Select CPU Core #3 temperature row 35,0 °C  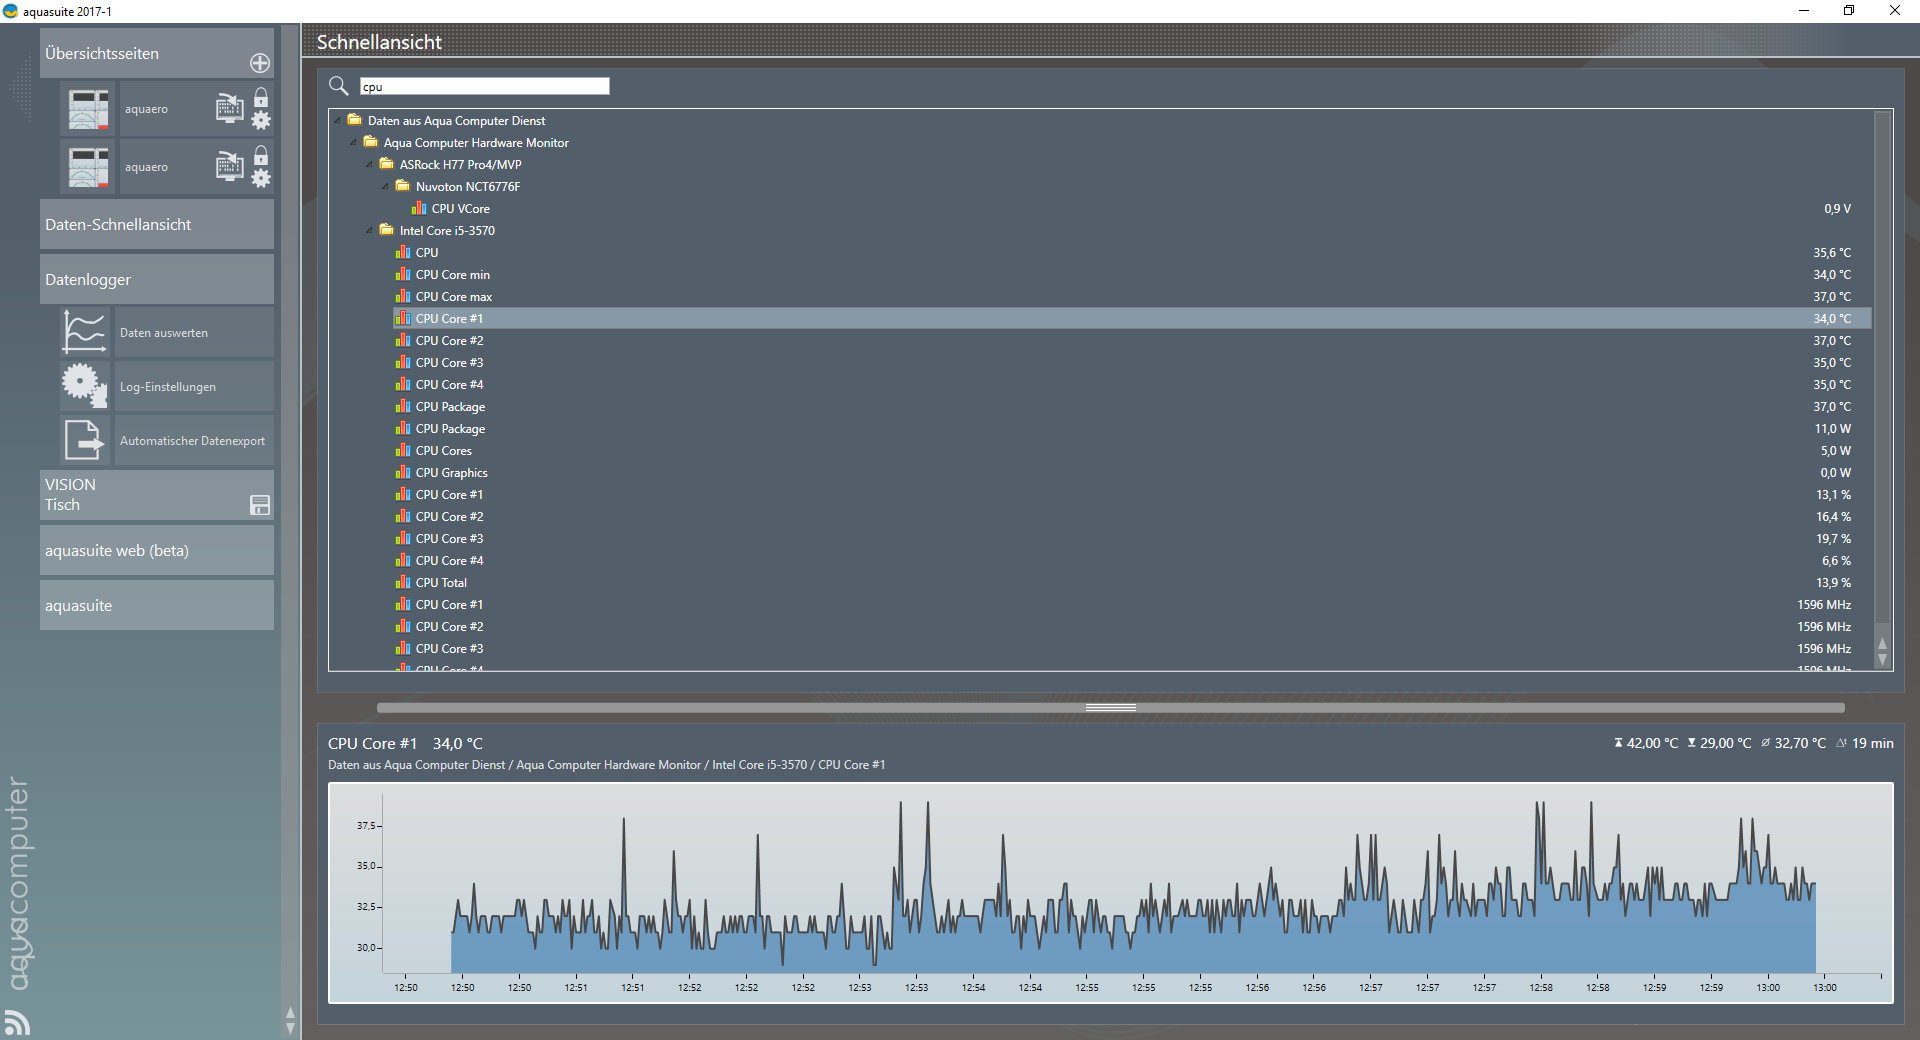coord(1131,363)
